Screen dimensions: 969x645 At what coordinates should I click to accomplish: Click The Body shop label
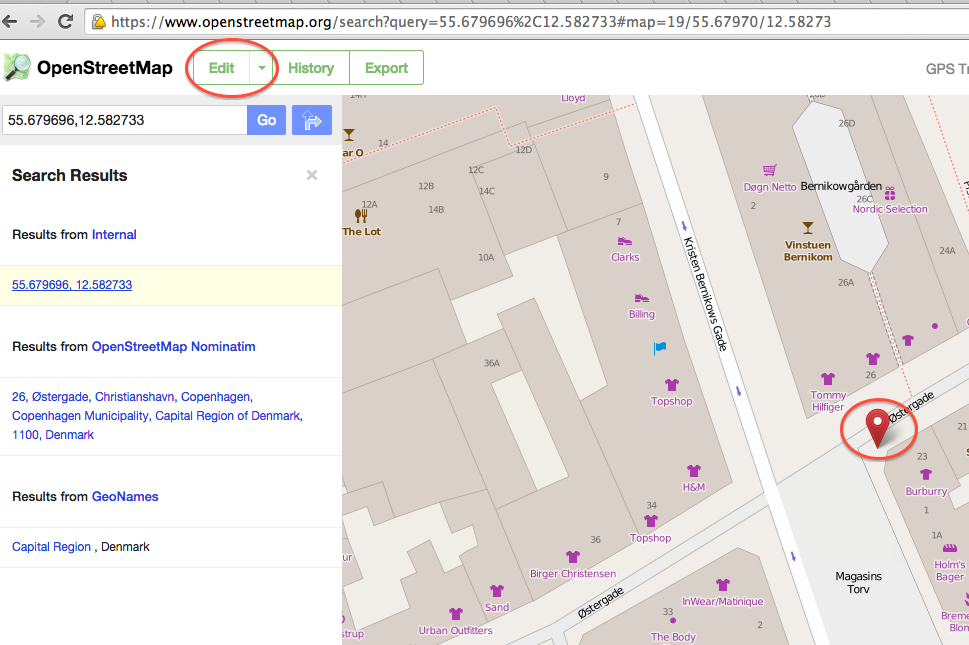pos(673,636)
